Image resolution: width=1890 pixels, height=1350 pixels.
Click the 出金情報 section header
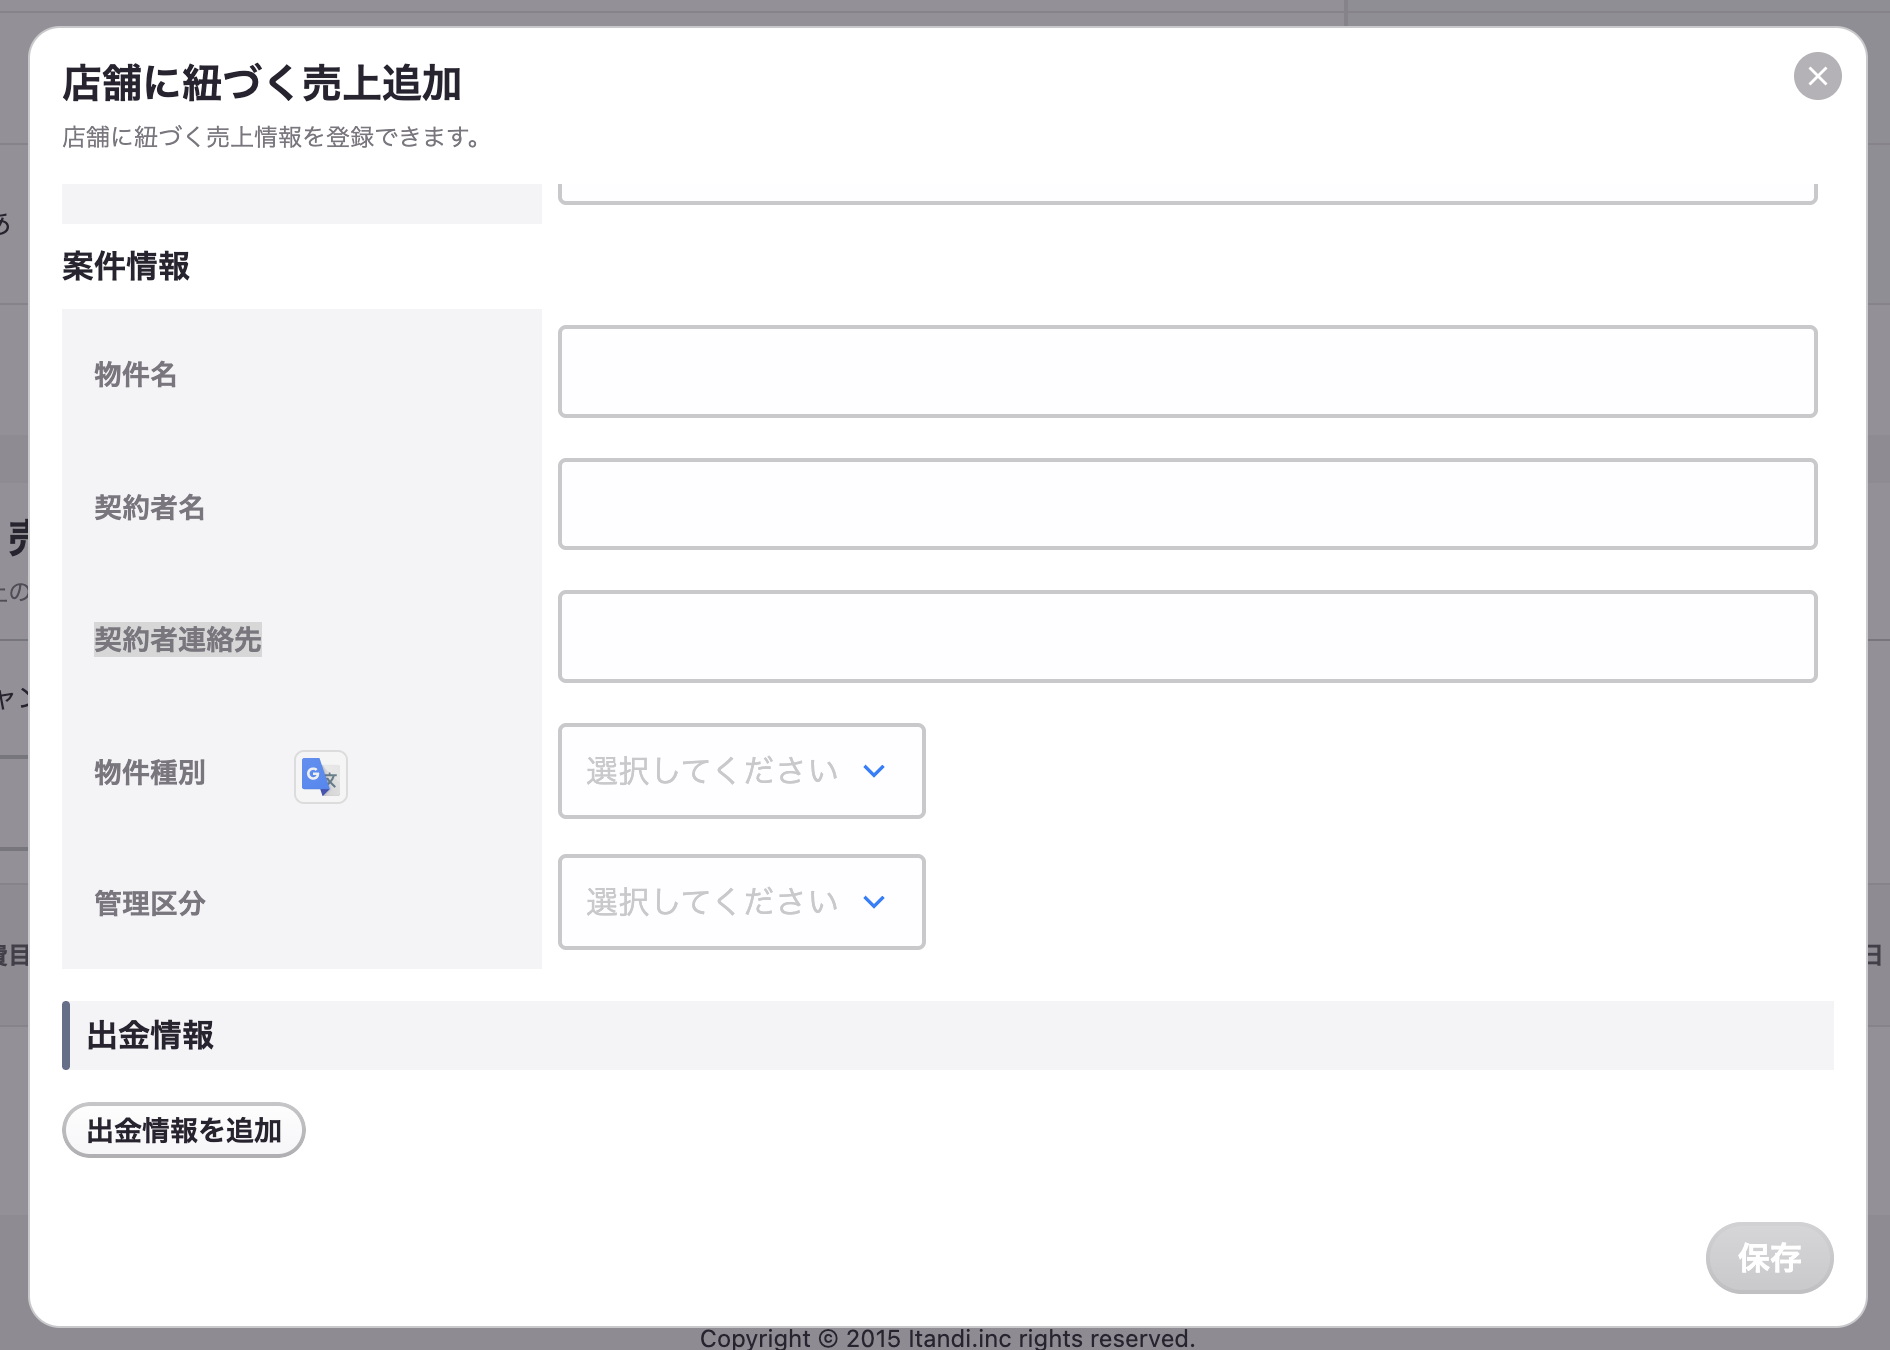click(x=948, y=1035)
